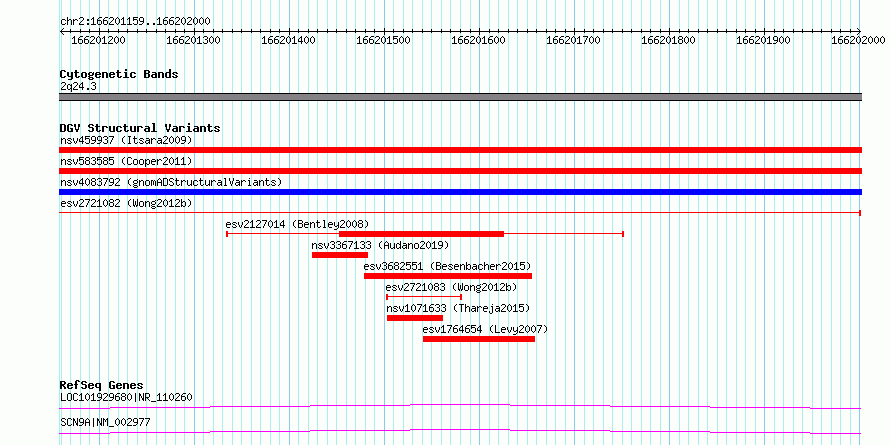Open variant nsv3367133 (Audano2019) label

(380, 245)
